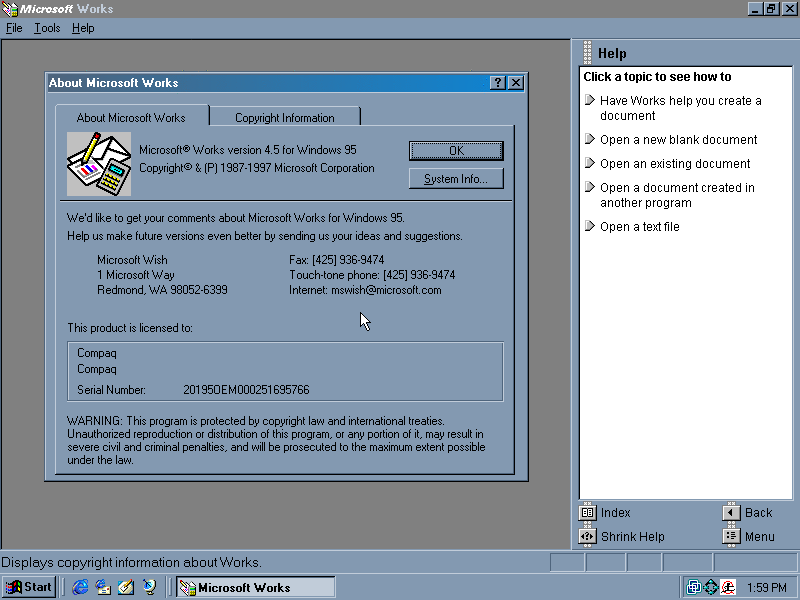Click the Microsoft Works taskbar button
800x600 pixels.
coord(256,587)
